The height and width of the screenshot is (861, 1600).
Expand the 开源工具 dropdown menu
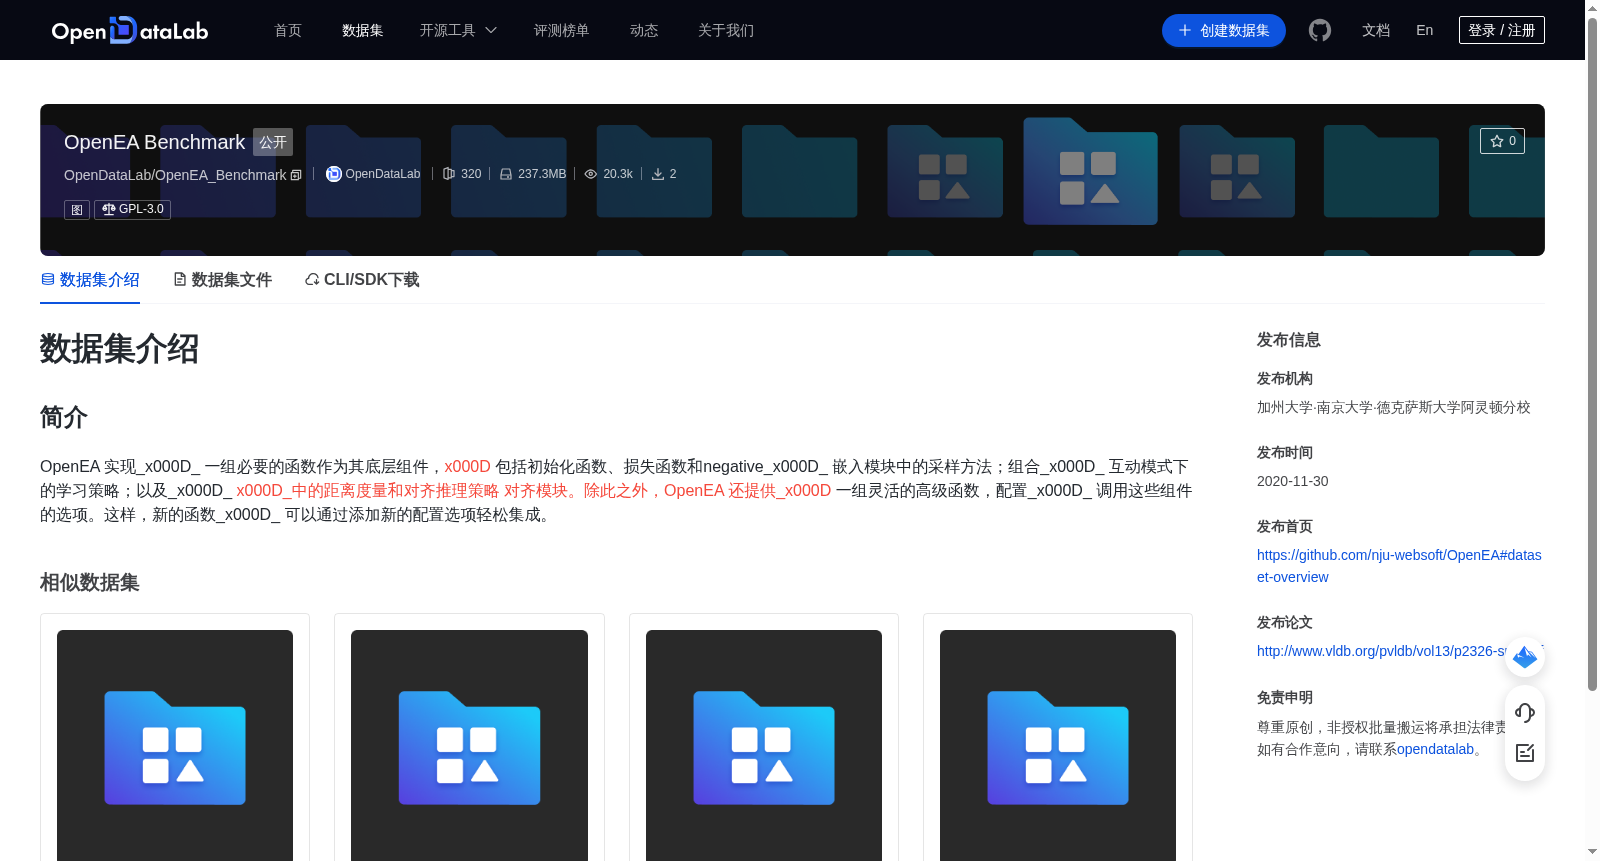tap(458, 30)
